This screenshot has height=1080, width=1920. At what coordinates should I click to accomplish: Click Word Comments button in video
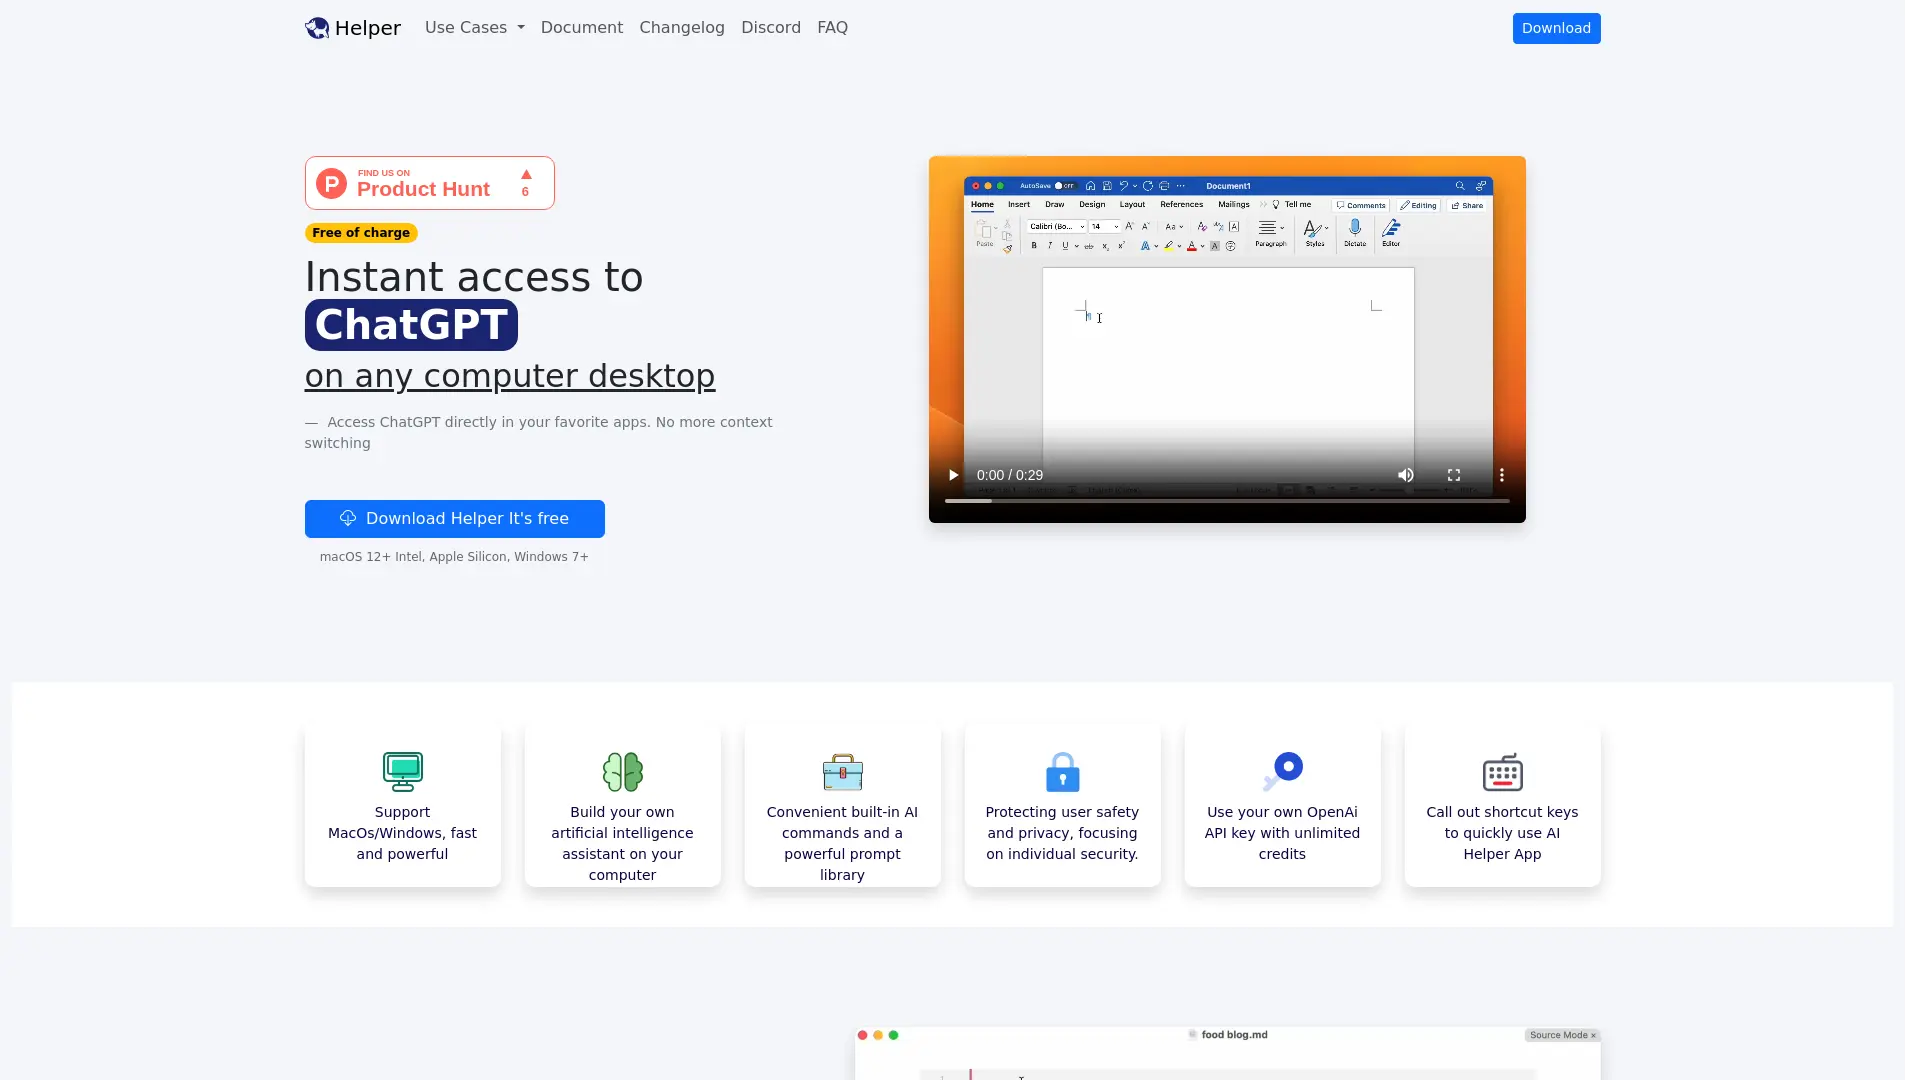tap(1361, 205)
